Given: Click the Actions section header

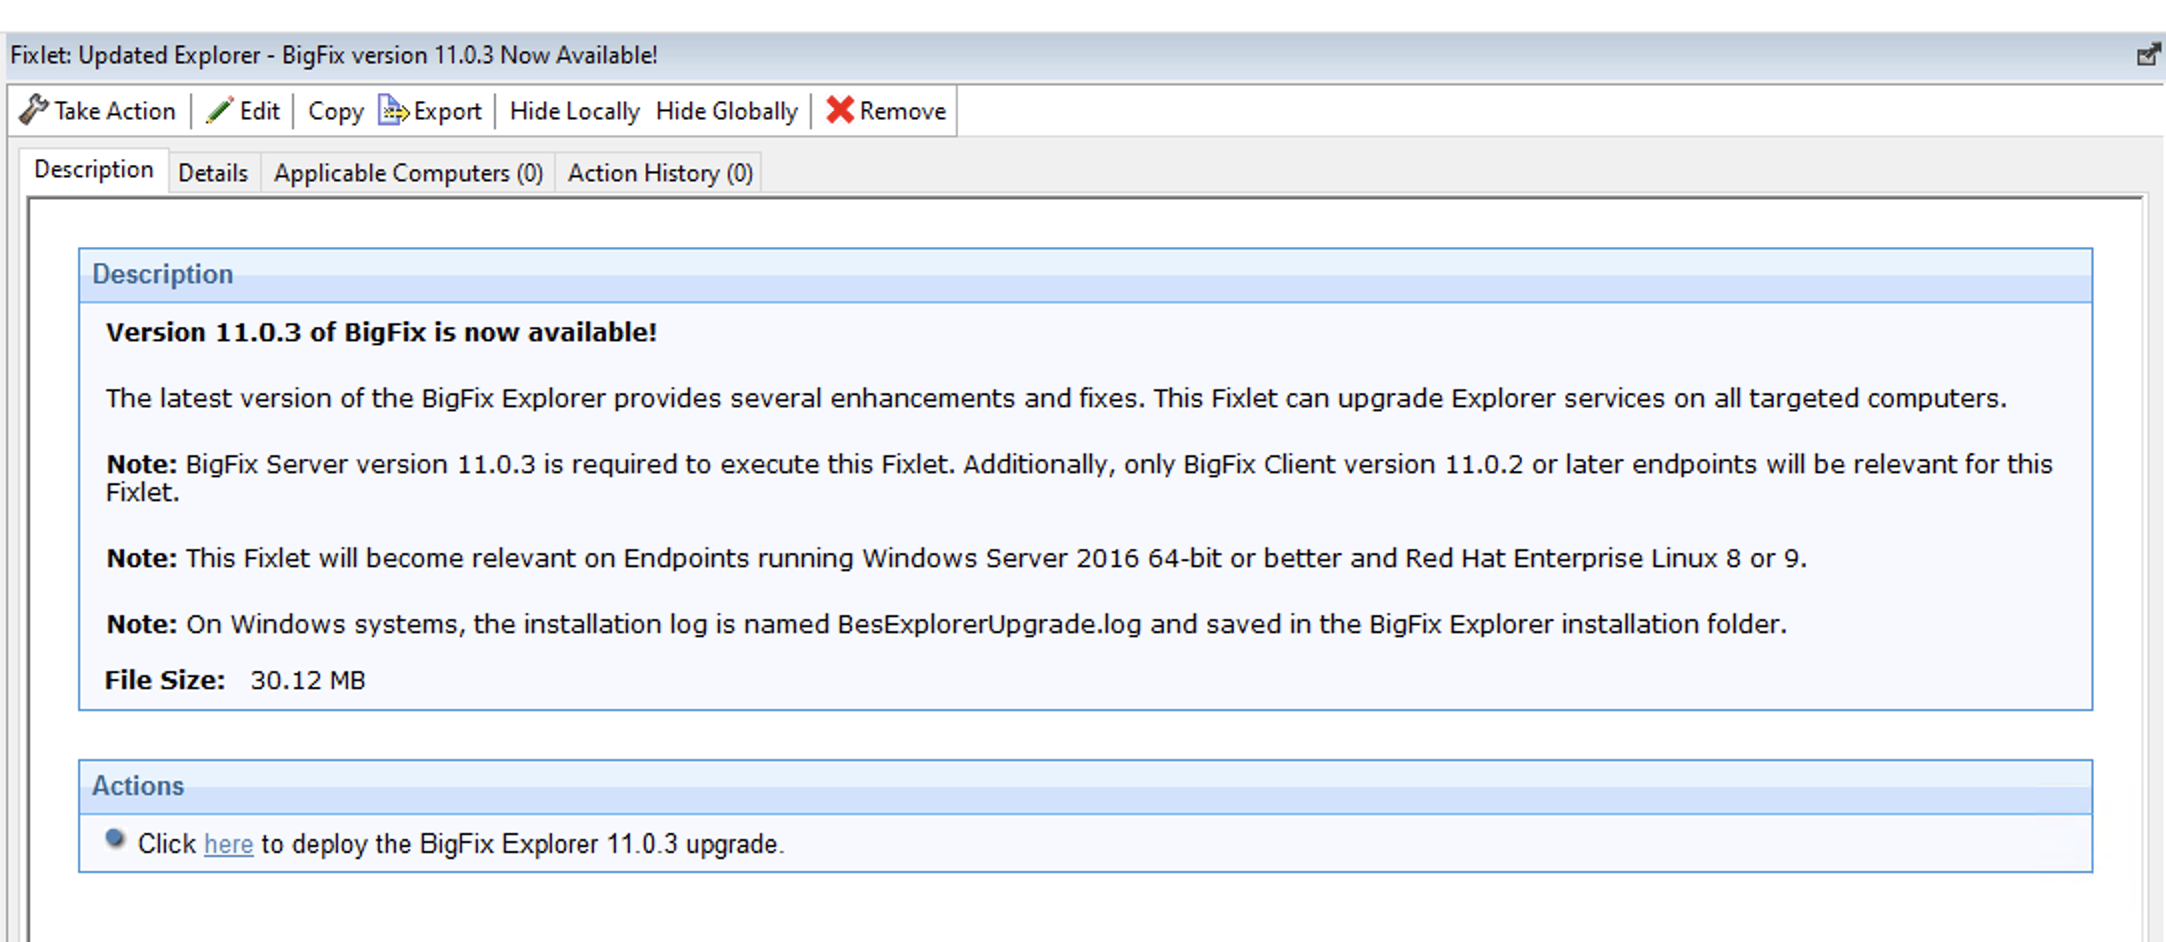Looking at the screenshot, I should click(x=138, y=786).
